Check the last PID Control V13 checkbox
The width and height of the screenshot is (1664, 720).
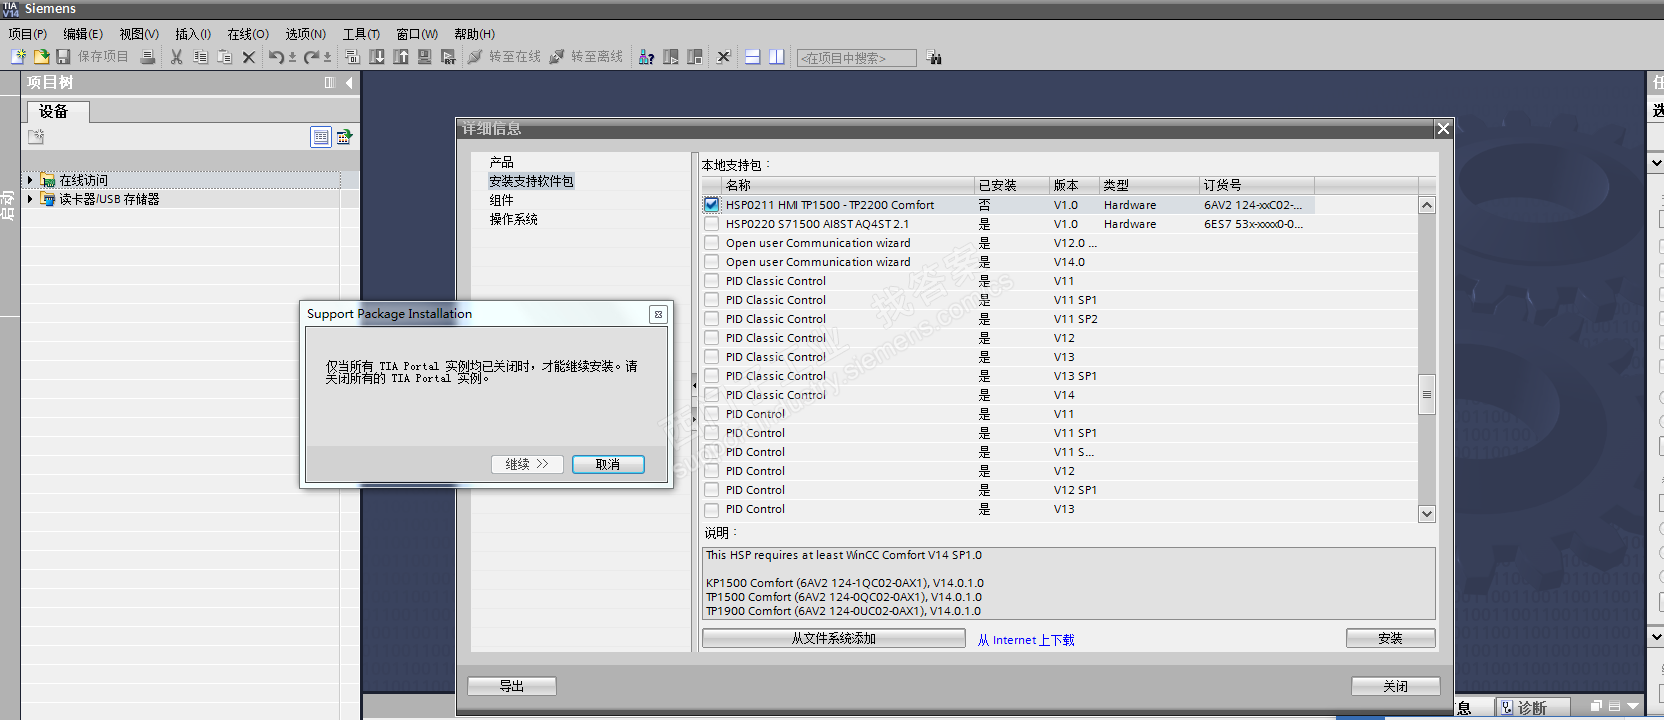coord(712,509)
